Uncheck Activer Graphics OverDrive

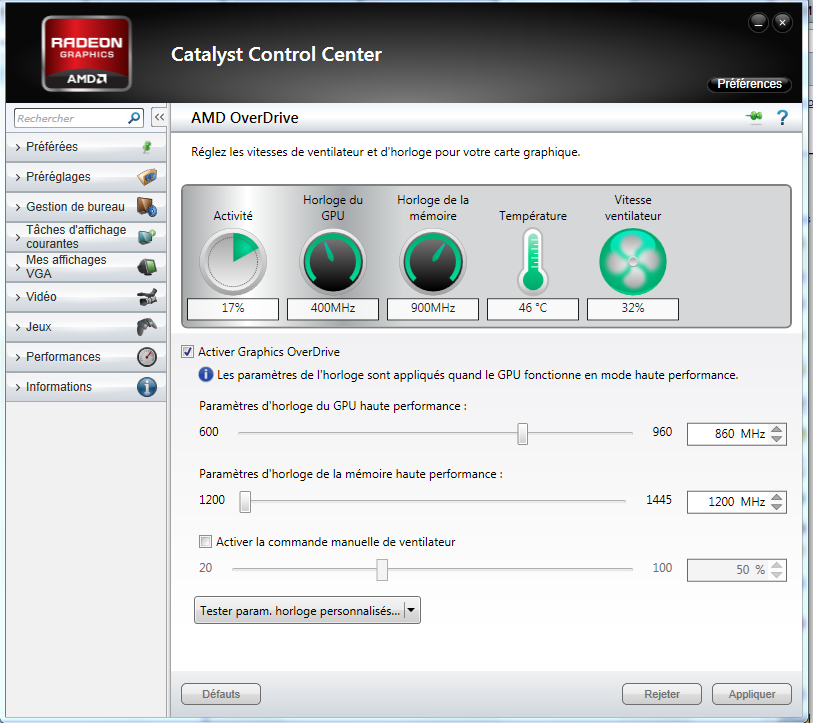[188, 352]
